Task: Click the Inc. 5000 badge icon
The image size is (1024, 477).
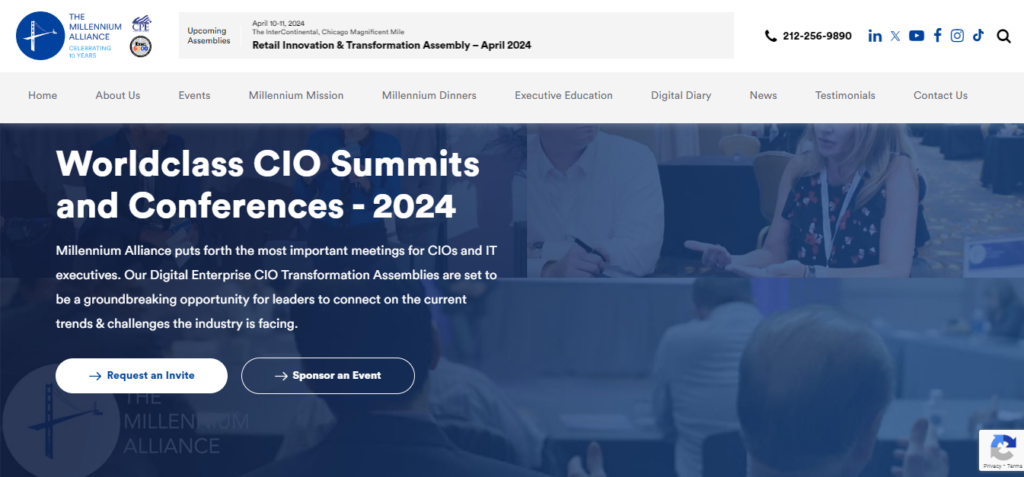Action: point(140,46)
